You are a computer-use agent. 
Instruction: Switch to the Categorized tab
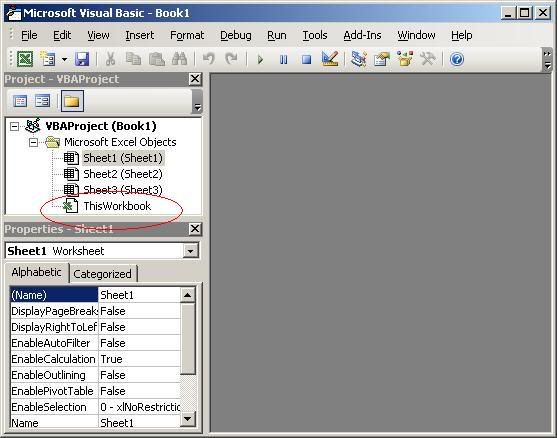coord(102,274)
